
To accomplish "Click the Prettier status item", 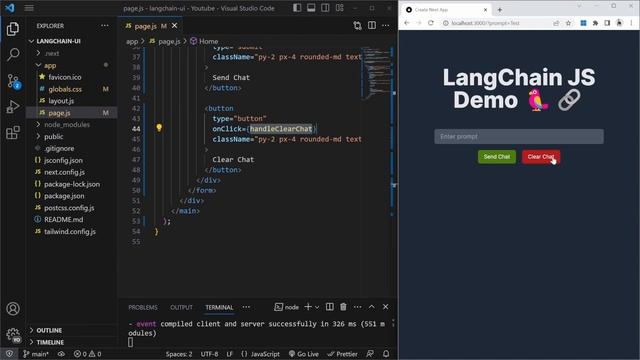I will [x=343, y=354].
